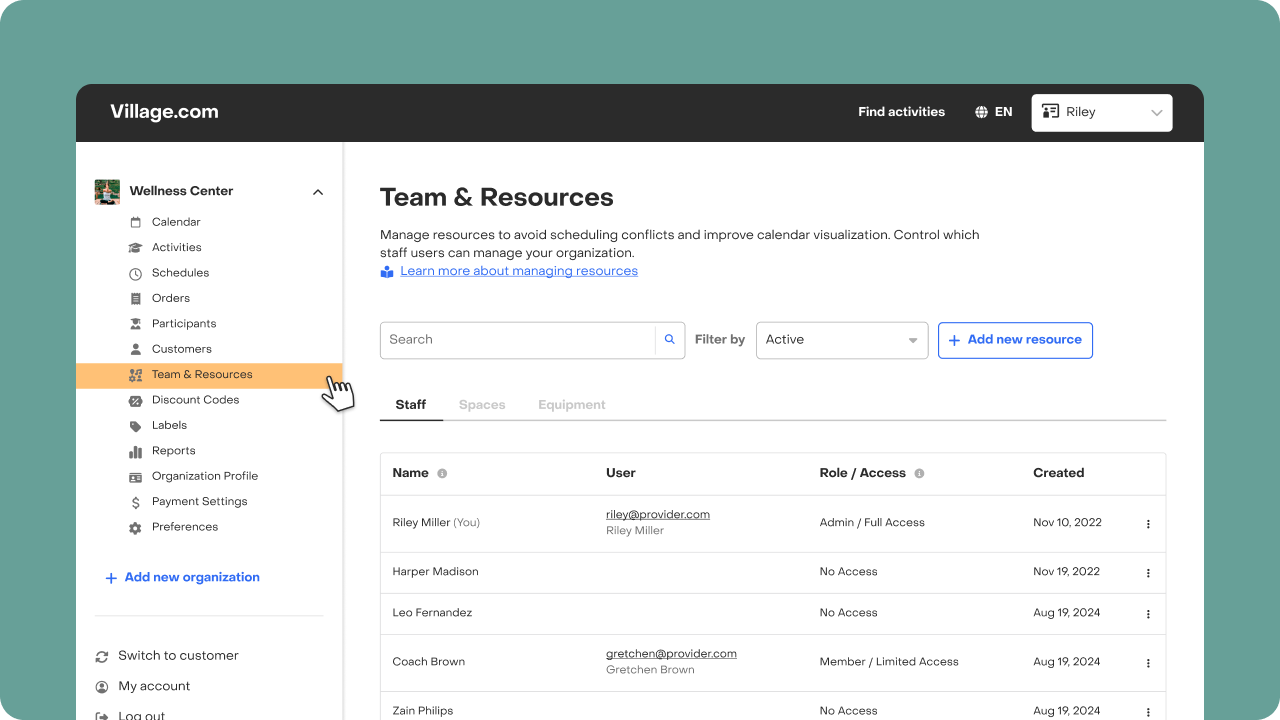The image size is (1280, 720).
Task: Click the Schedules clock icon
Action: click(136, 273)
